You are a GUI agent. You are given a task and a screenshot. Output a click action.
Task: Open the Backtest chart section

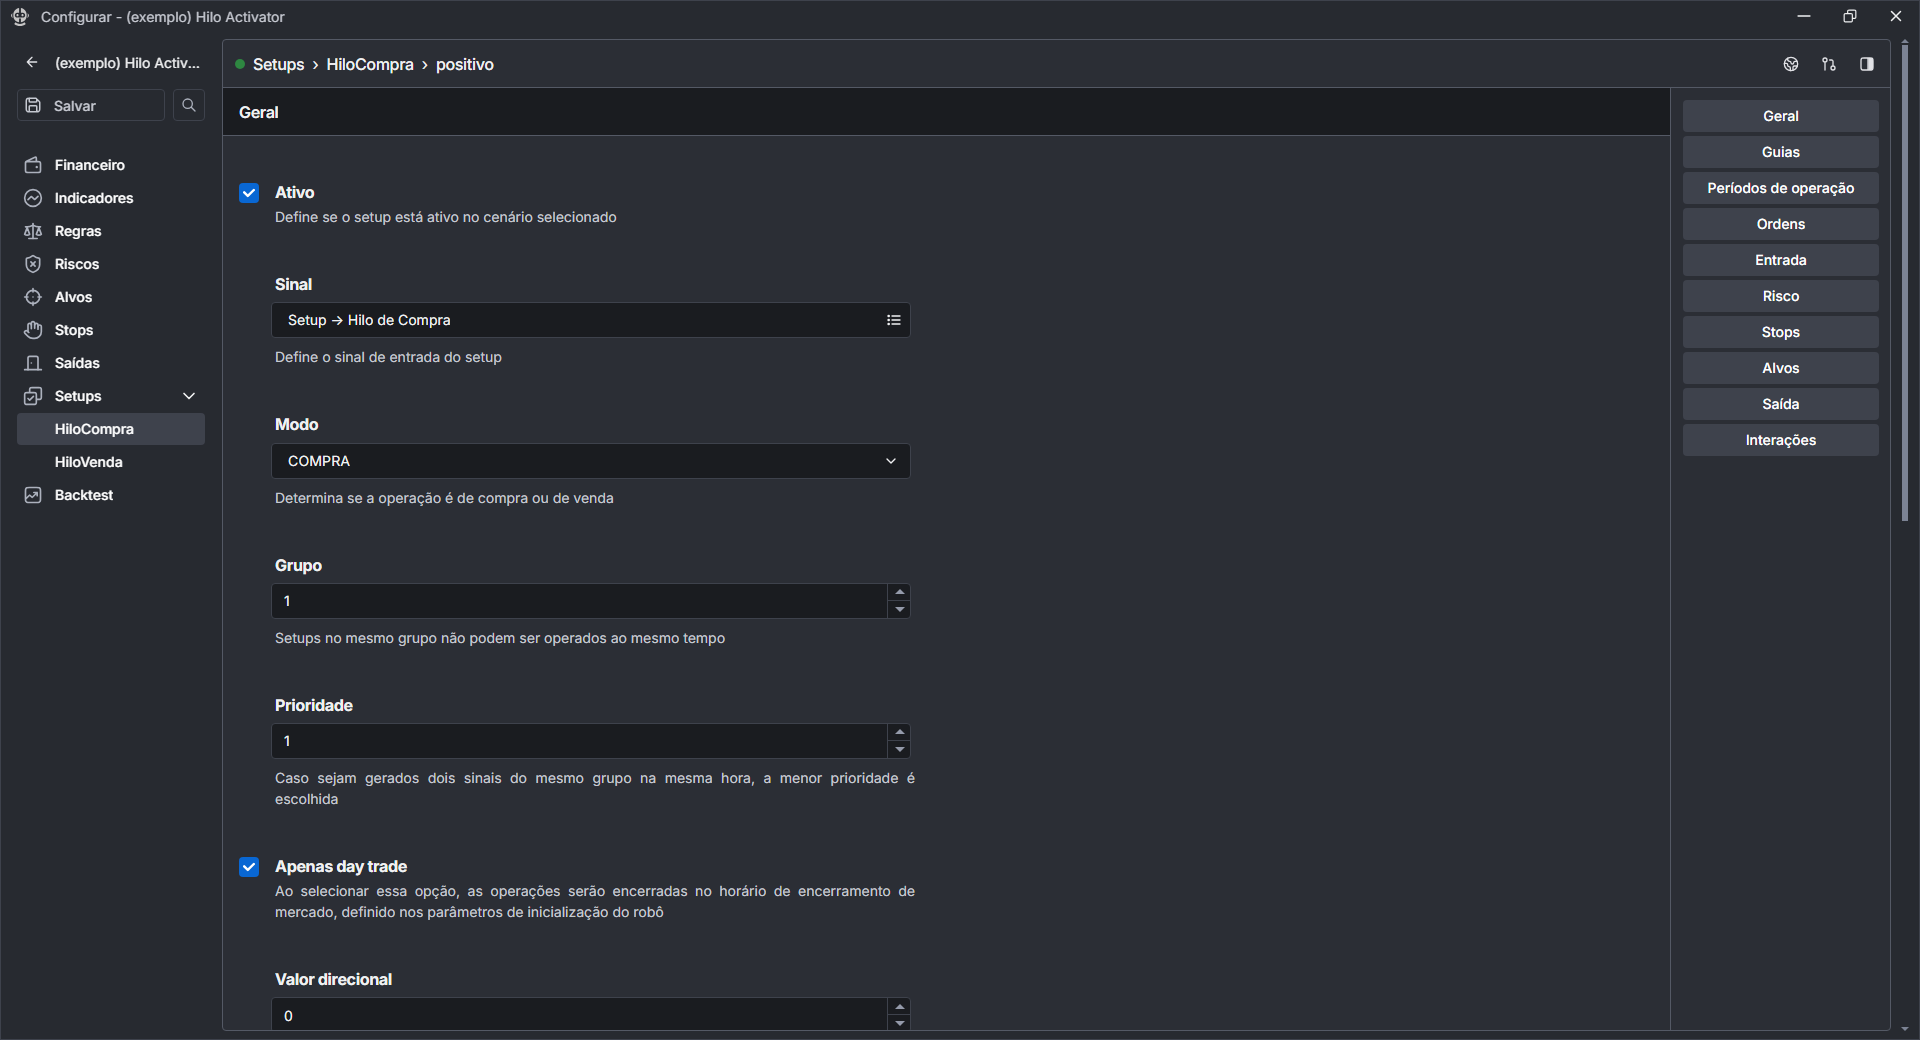[83, 495]
